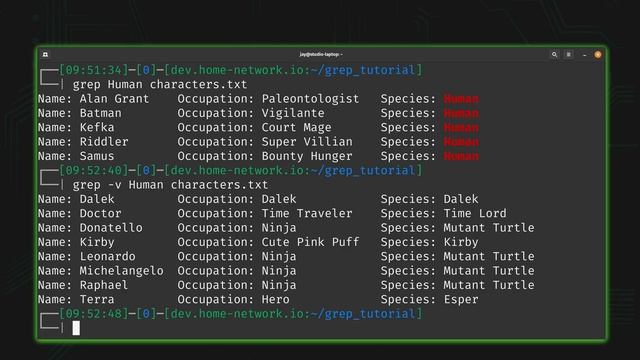Click the red 'Human' on Riddler row

pos(461,142)
